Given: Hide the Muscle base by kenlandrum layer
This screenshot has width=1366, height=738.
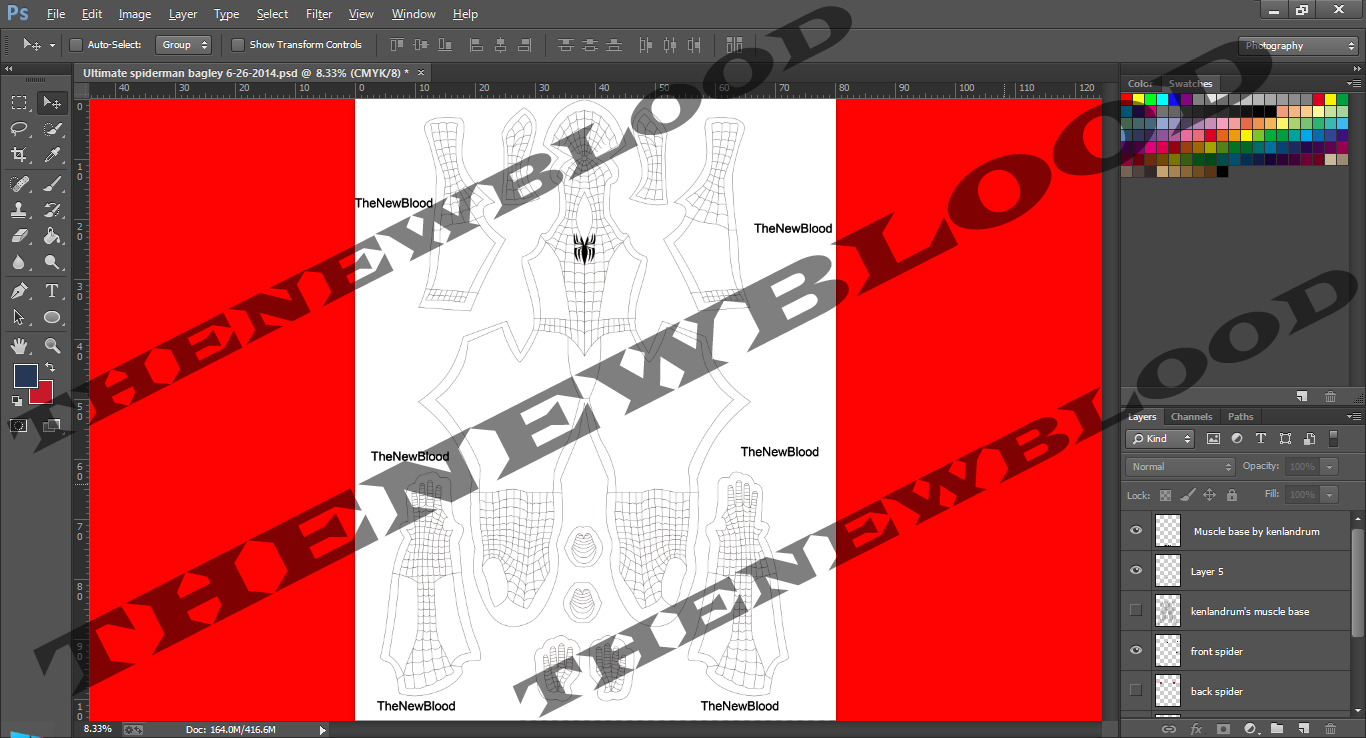Looking at the screenshot, I should point(1135,531).
